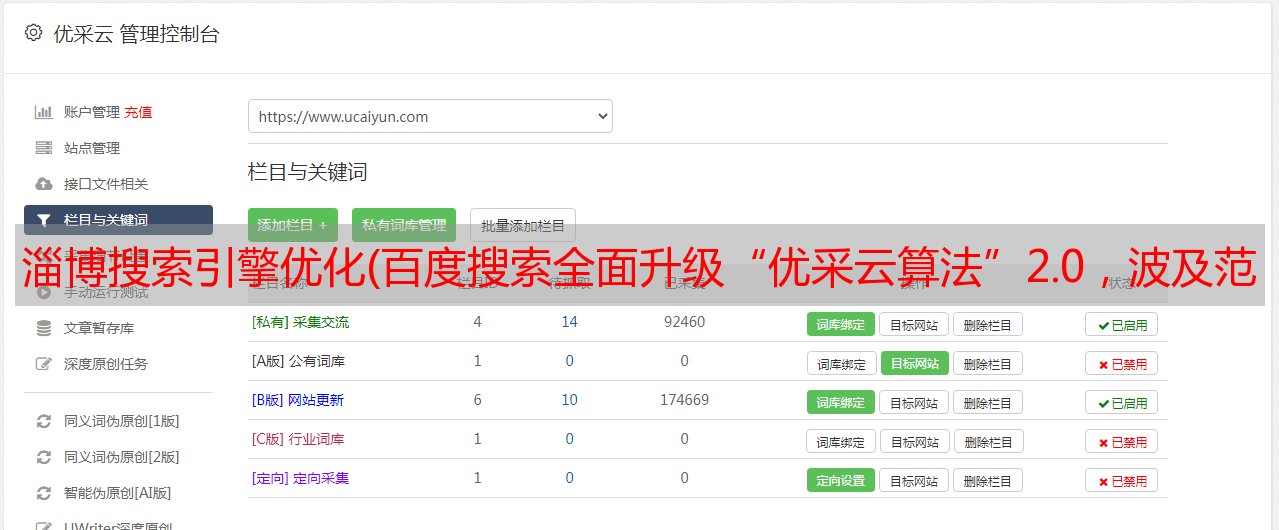The image size is (1279, 530).
Task: Click 词库绑定 in the 采集交流 row
Action: pyautogui.click(x=841, y=324)
